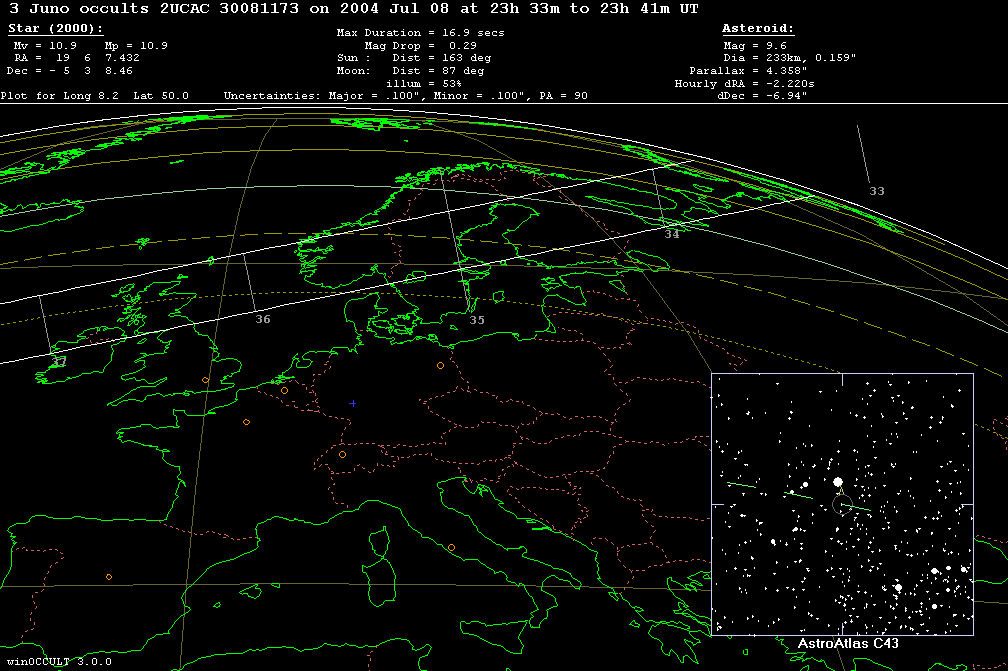
Task: Select the 33 minute time marker
Action: [x=876, y=191]
